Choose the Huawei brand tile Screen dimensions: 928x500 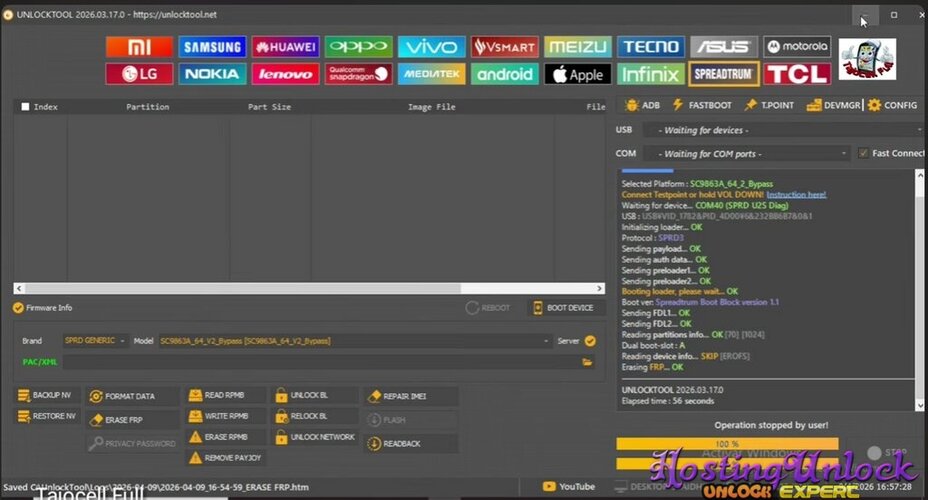point(285,47)
